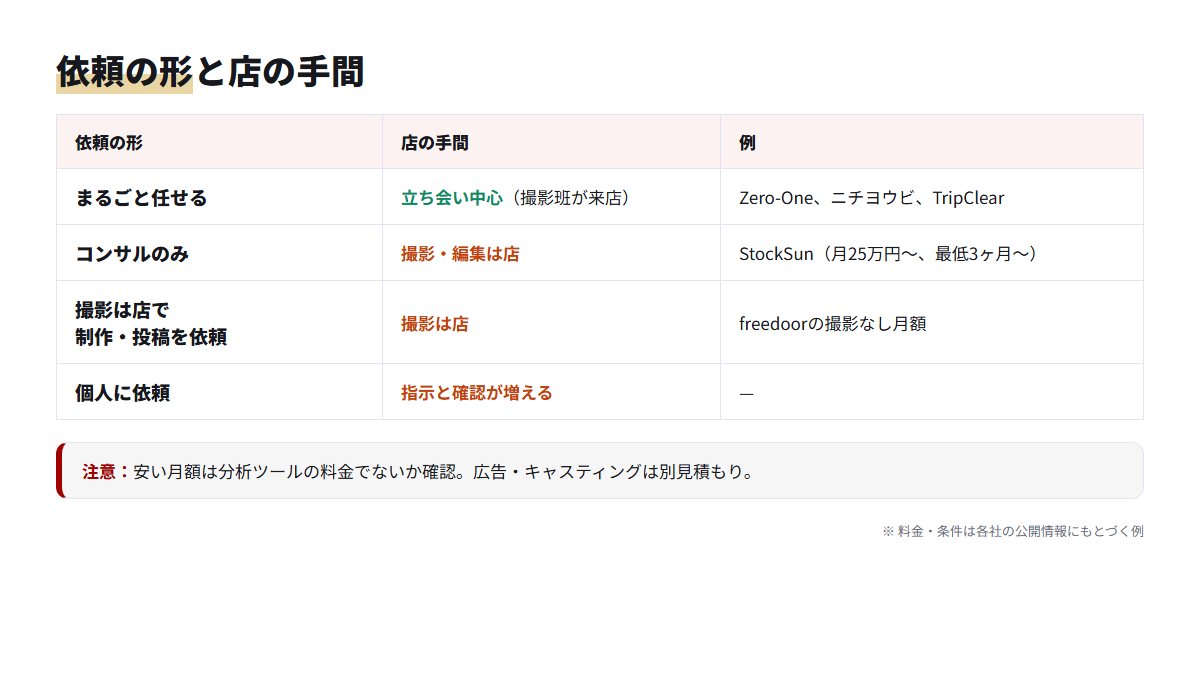Select the 撮影は店で制作・投稿を依頼 row label
This screenshot has height=675, width=1200.
pos(151,323)
